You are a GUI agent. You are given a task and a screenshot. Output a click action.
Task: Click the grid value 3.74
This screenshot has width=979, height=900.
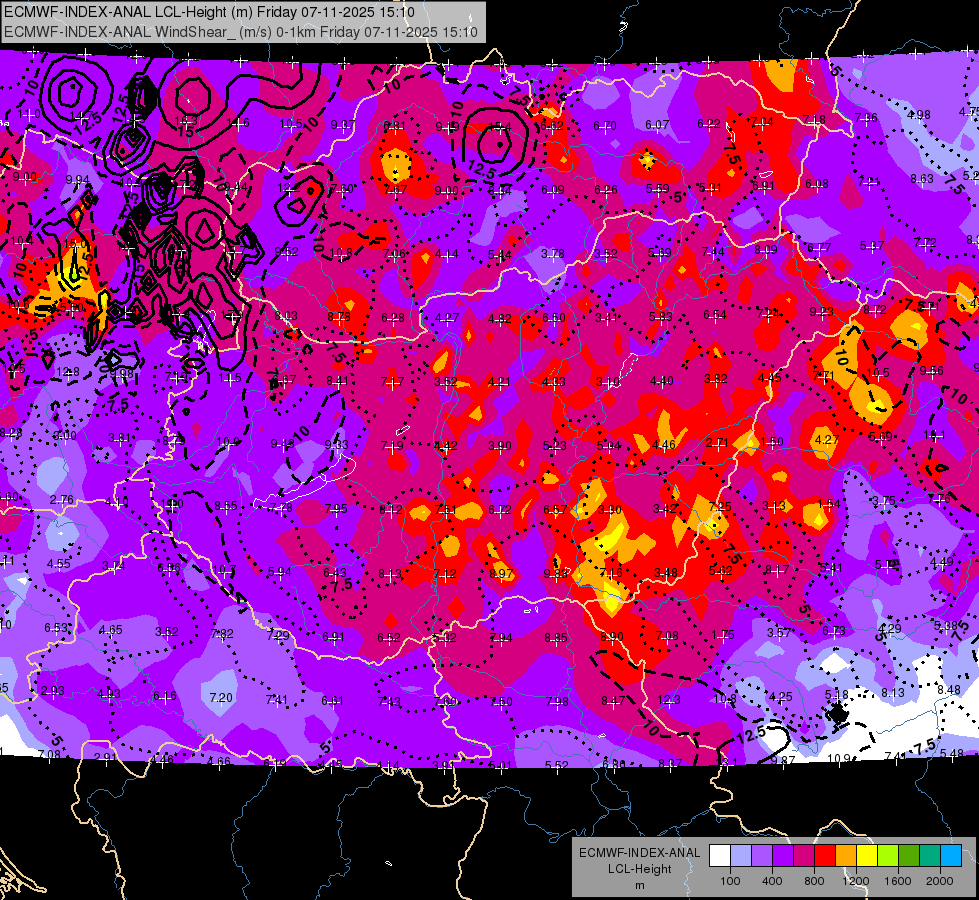(x=114, y=566)
